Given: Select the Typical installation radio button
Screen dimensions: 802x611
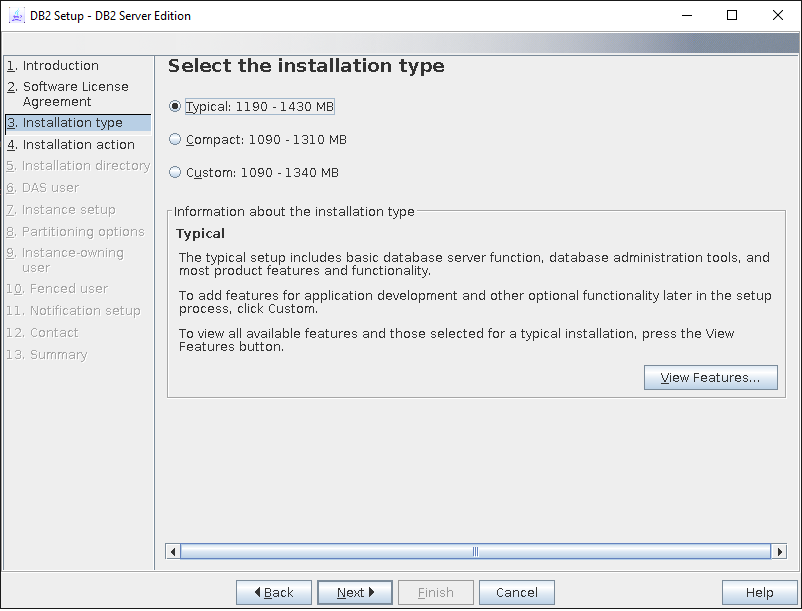Looking at the screenshot, I should point(176,107).
